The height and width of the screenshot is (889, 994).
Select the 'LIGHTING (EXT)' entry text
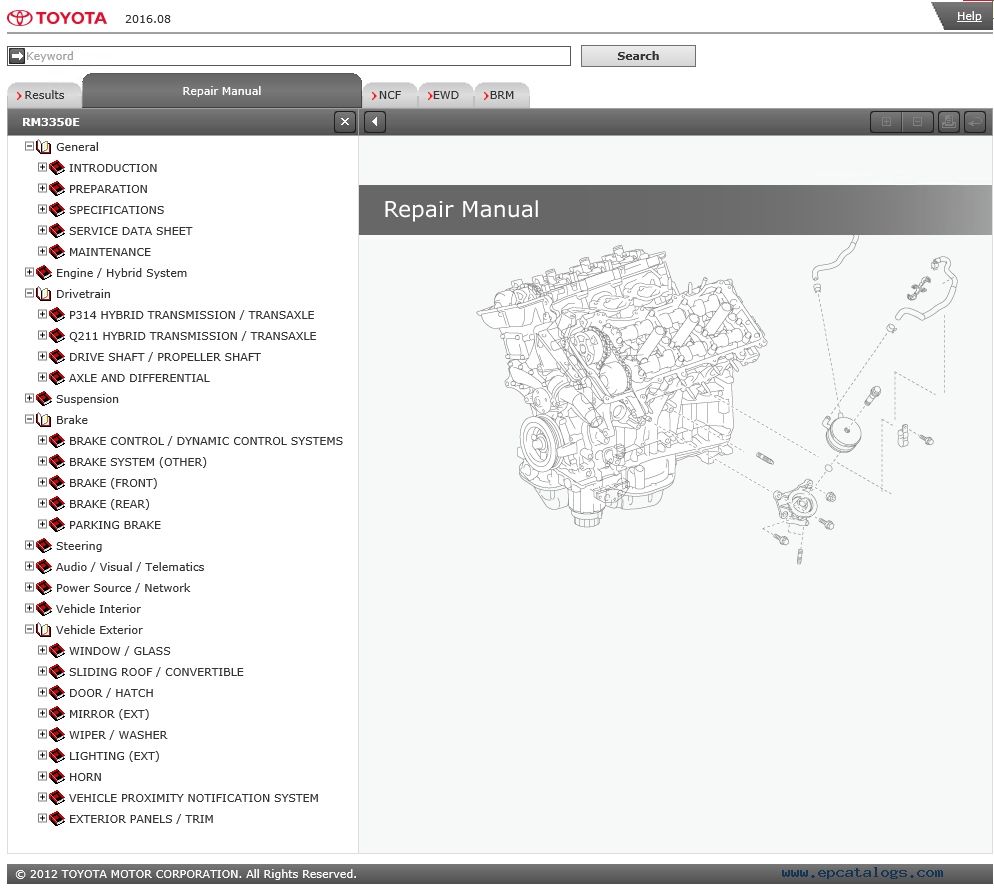click(114, 756)
